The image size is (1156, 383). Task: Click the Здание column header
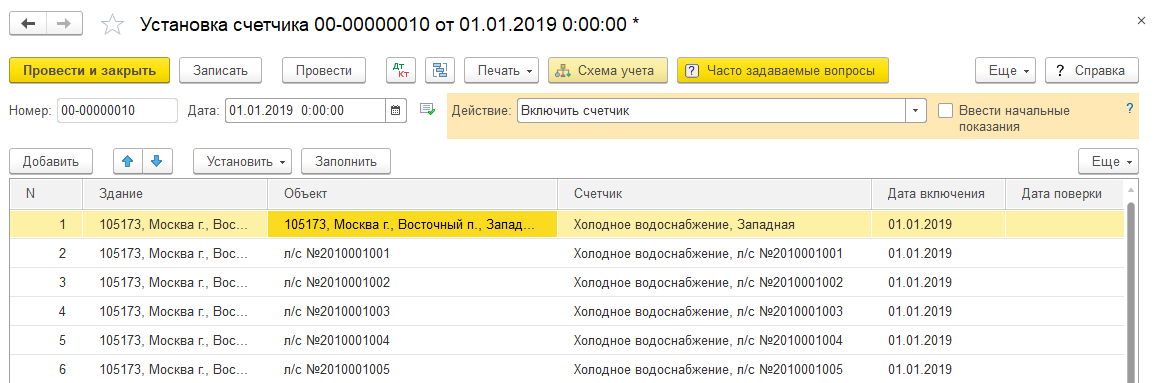point(174,194)
